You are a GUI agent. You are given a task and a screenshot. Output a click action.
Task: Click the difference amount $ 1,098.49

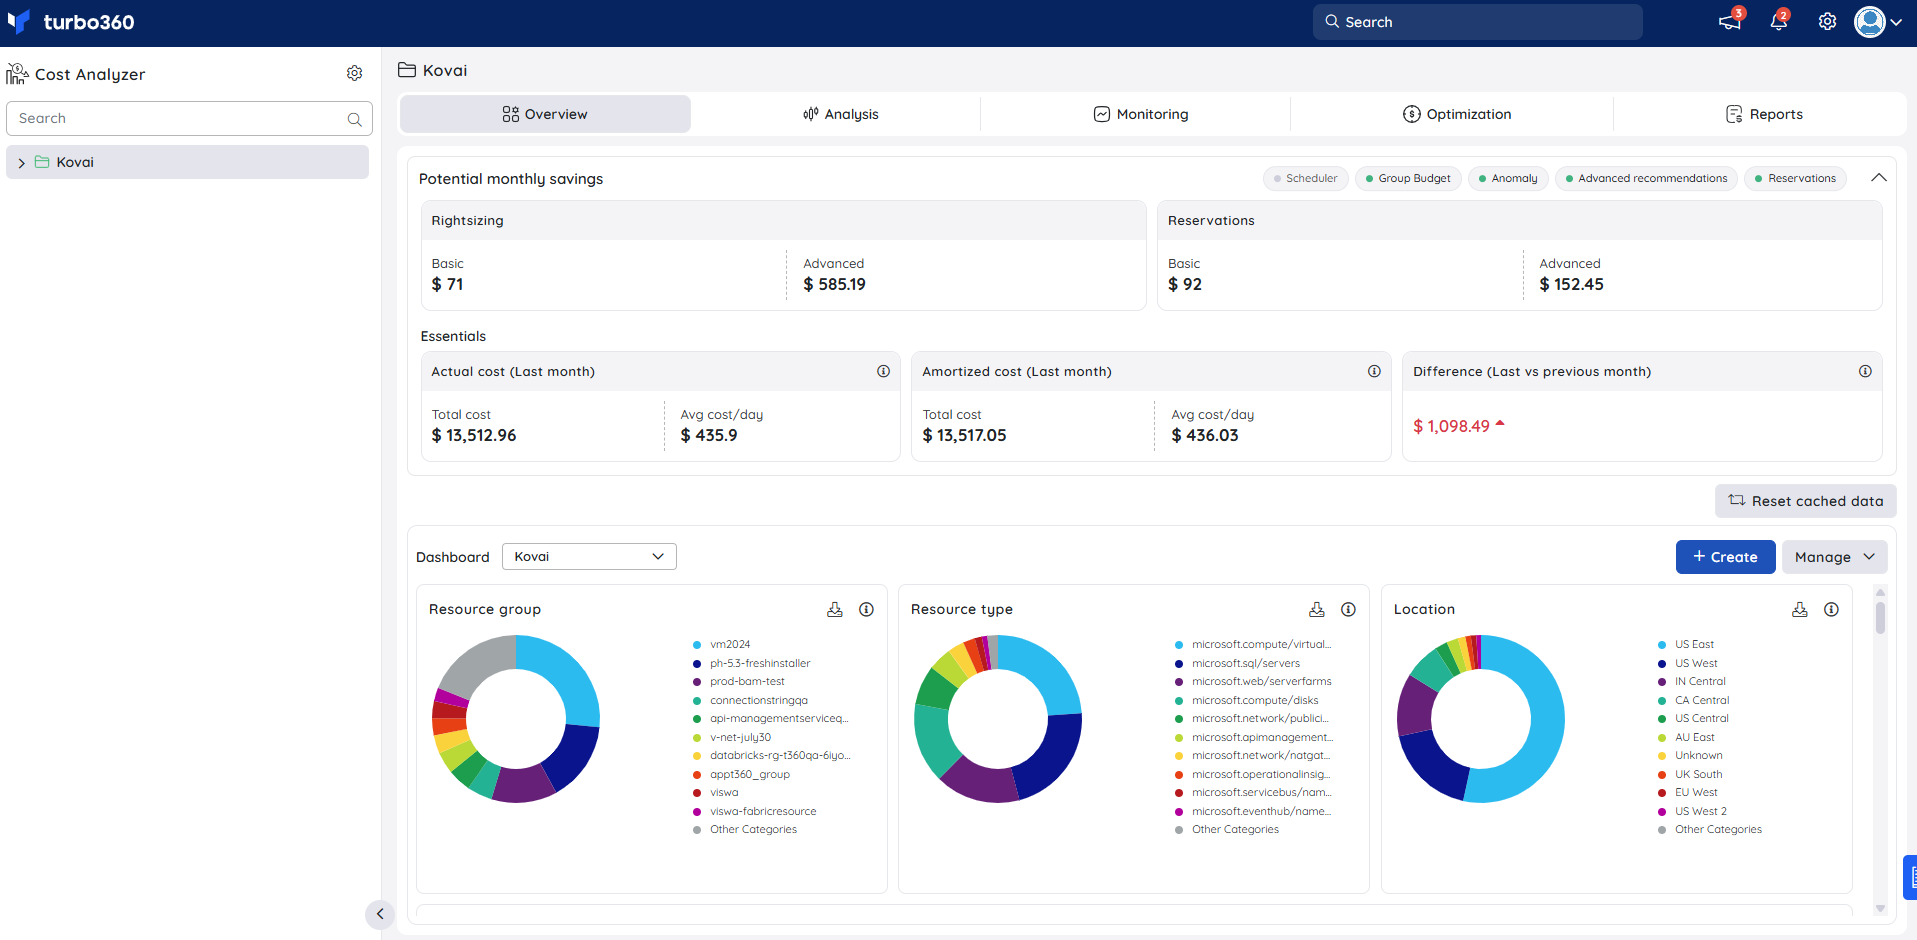(1451, 426)
